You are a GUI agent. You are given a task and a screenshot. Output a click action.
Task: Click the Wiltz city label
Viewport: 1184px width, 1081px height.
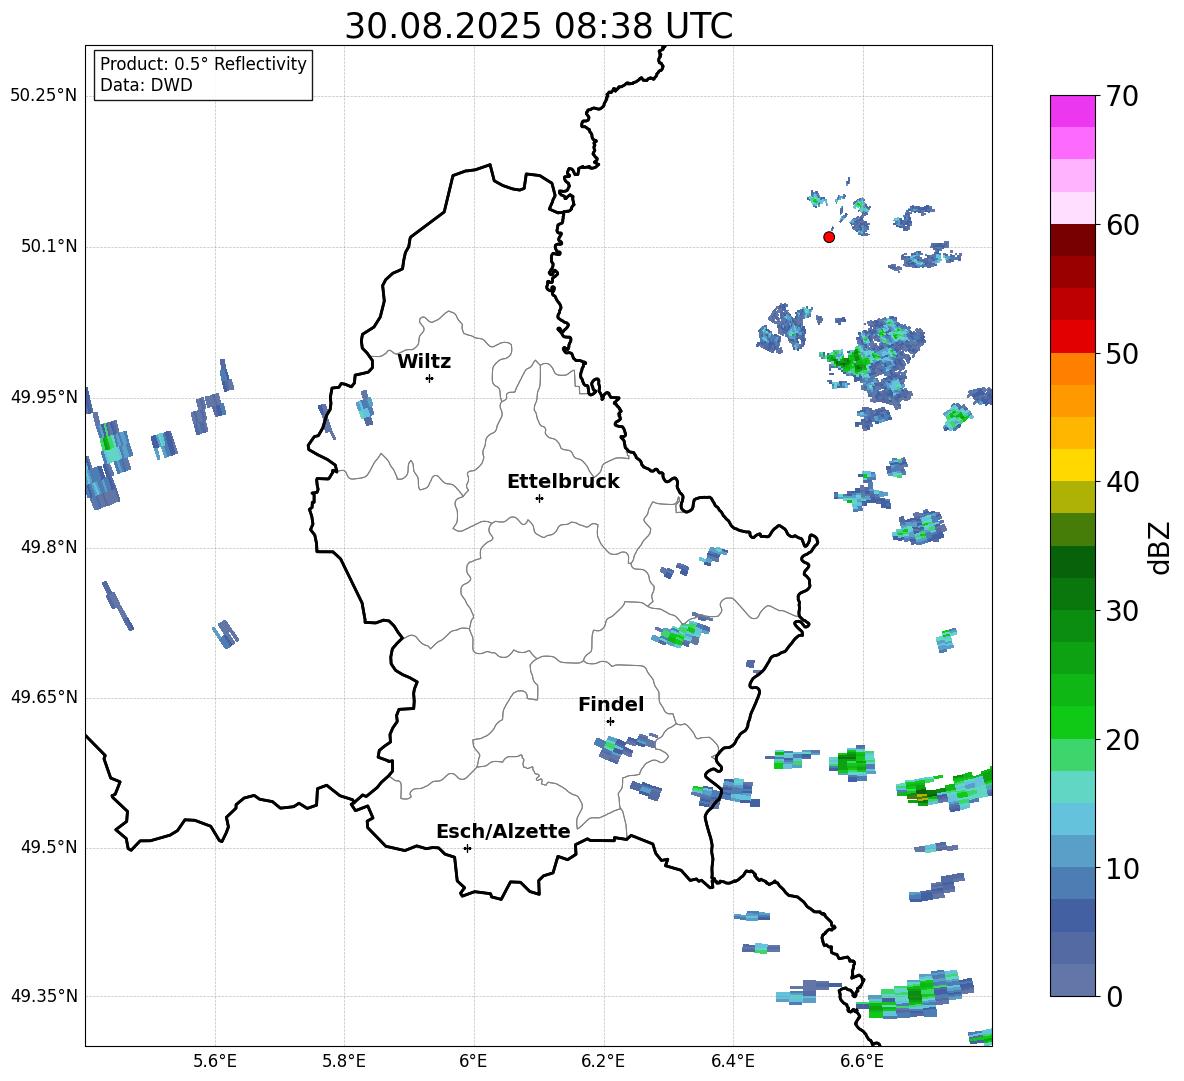coord(424,362)
